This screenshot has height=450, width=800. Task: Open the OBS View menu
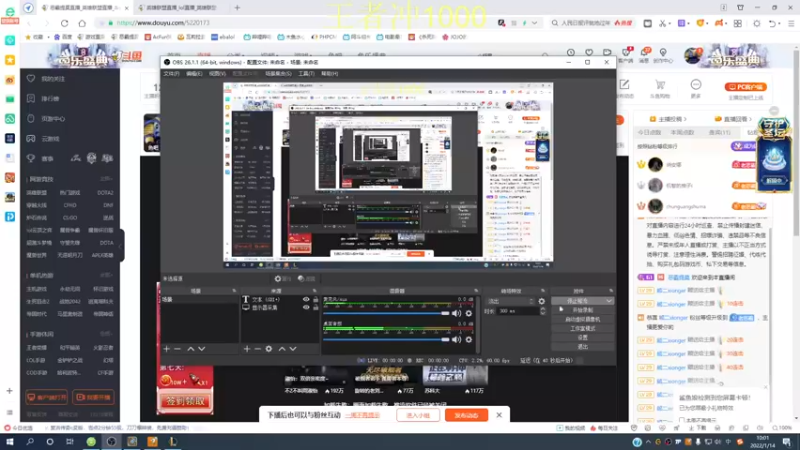217,73
